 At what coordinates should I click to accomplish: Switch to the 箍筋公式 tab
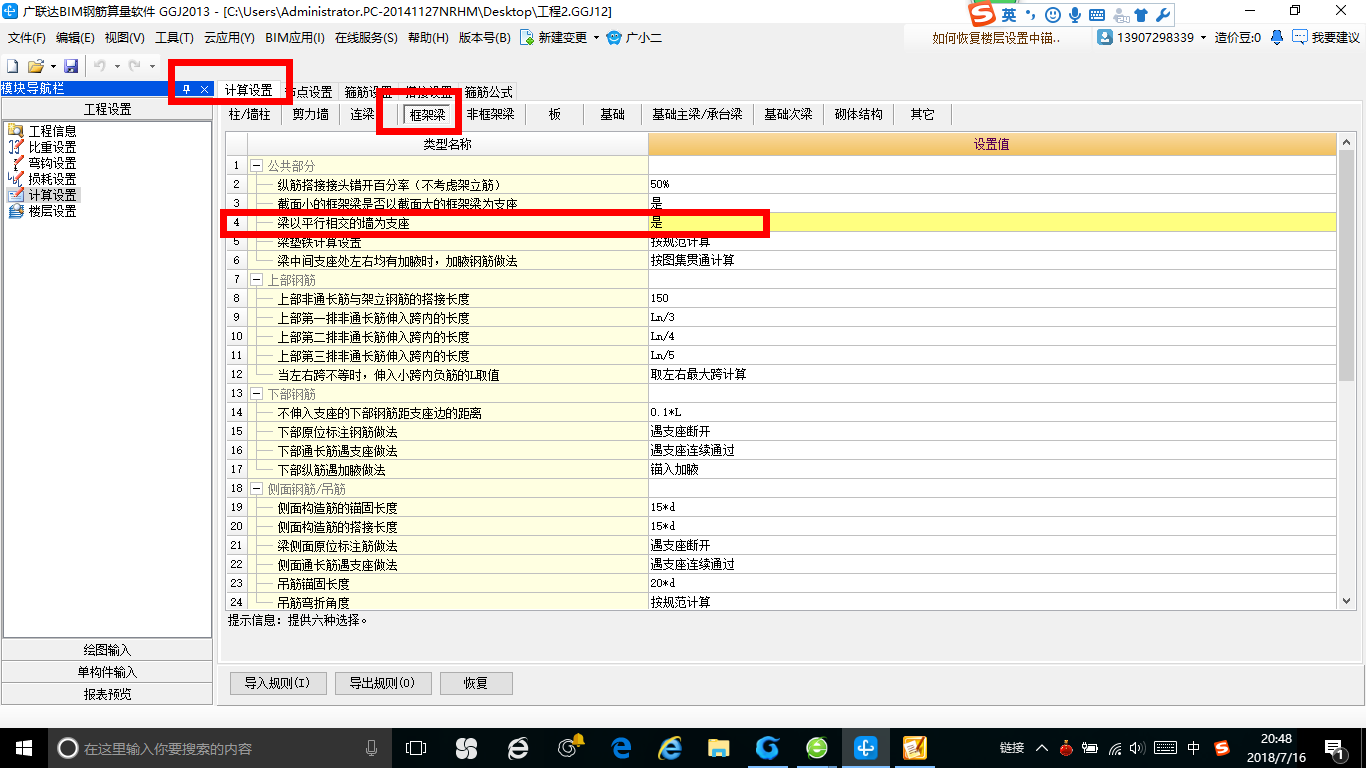coord(488,91)
